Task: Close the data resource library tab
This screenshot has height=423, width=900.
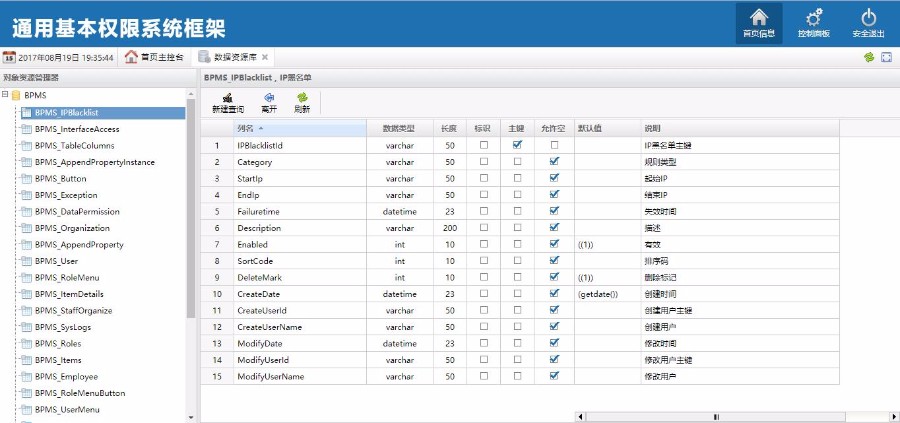Action: pyautogui.click(x=265, y=57)
